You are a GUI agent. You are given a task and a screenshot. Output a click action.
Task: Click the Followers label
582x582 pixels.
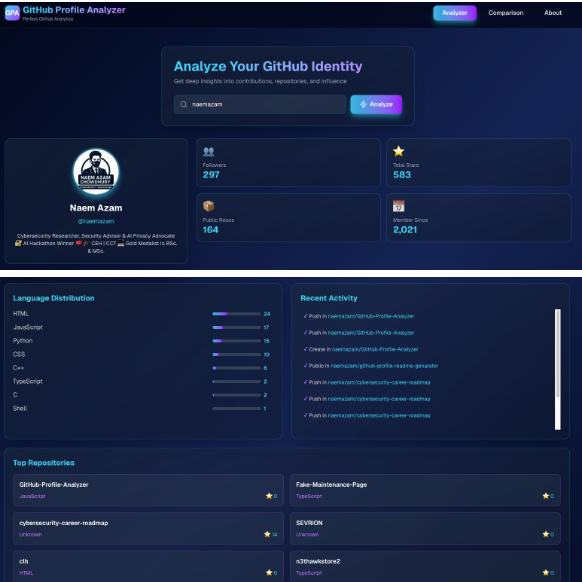(x=214, y=165)
